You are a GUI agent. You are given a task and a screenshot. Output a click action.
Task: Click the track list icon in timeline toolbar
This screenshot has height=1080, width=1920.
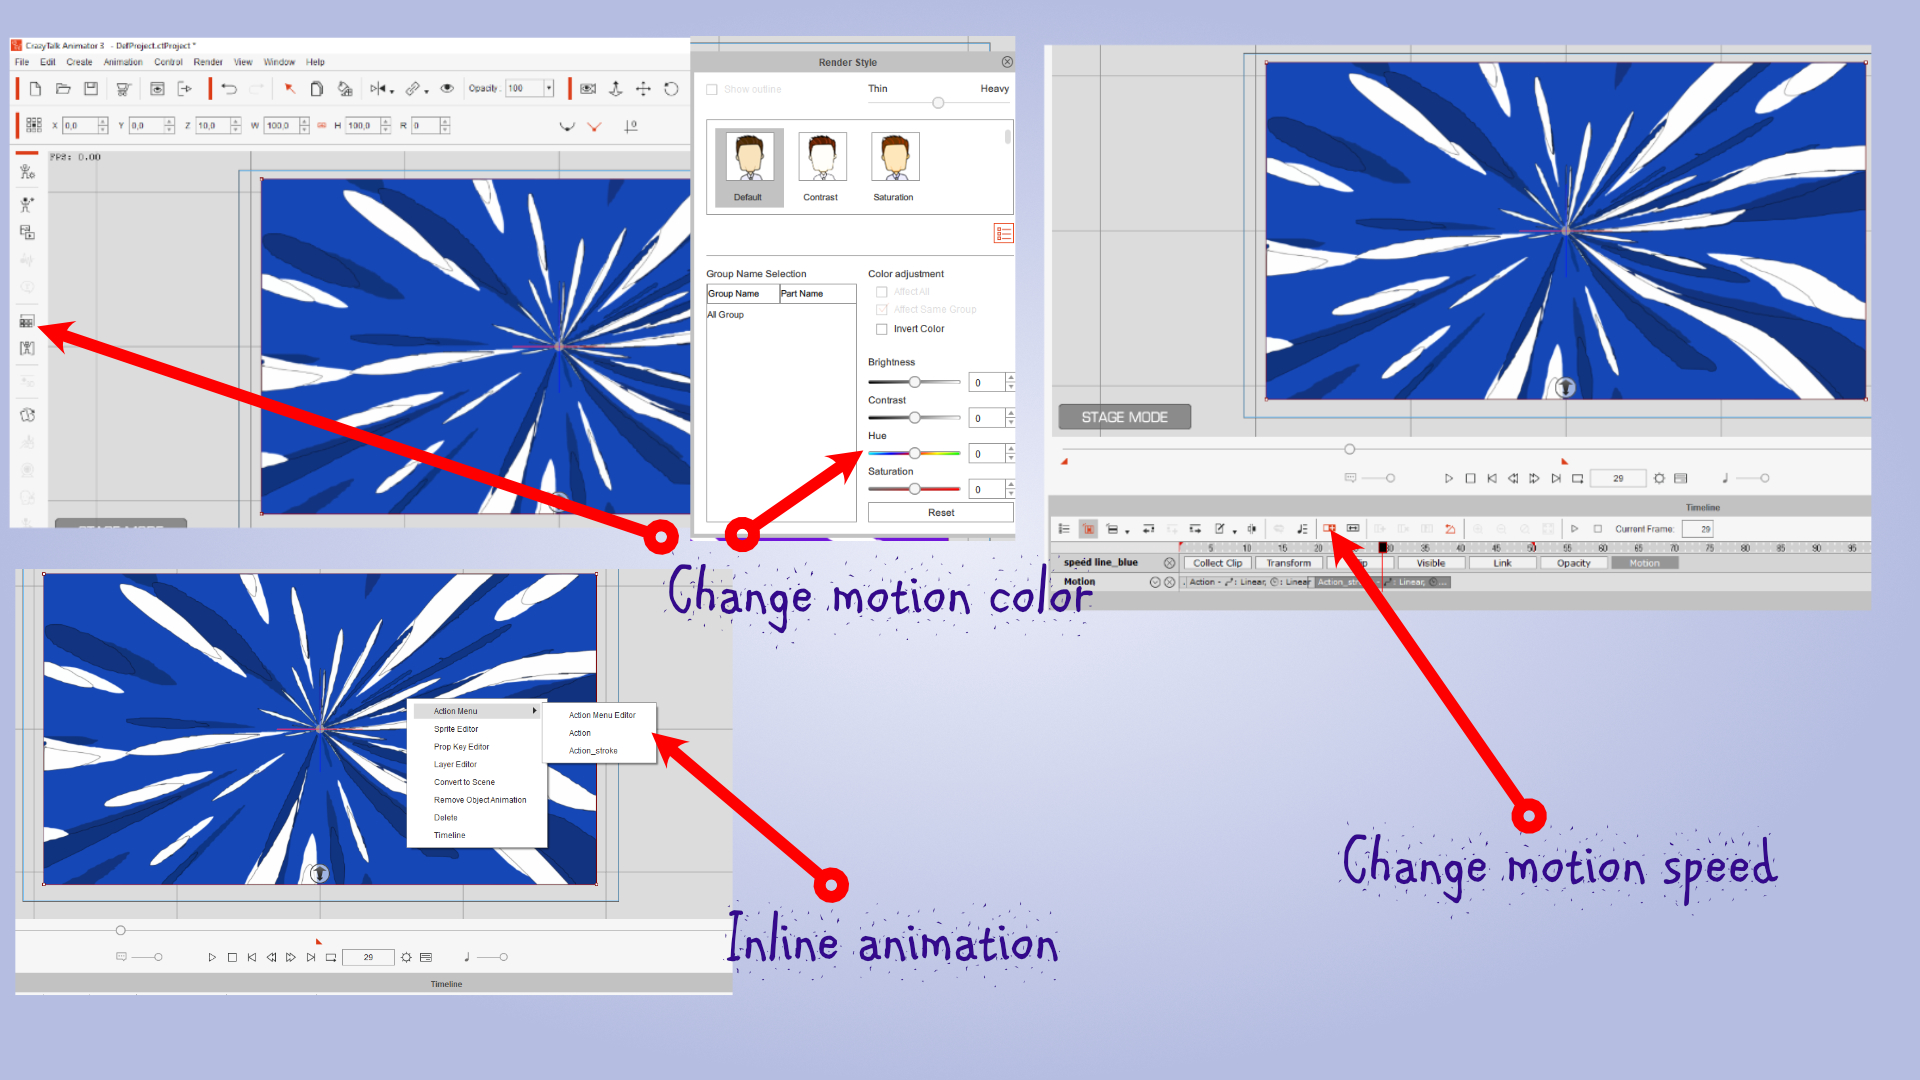(x=1064, y=528)
